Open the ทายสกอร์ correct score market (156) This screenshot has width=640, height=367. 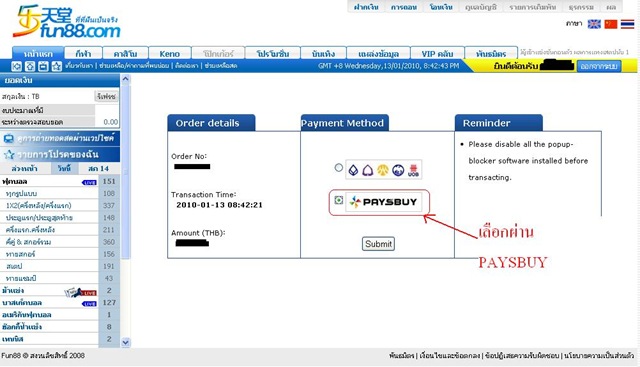coord(20,254)
